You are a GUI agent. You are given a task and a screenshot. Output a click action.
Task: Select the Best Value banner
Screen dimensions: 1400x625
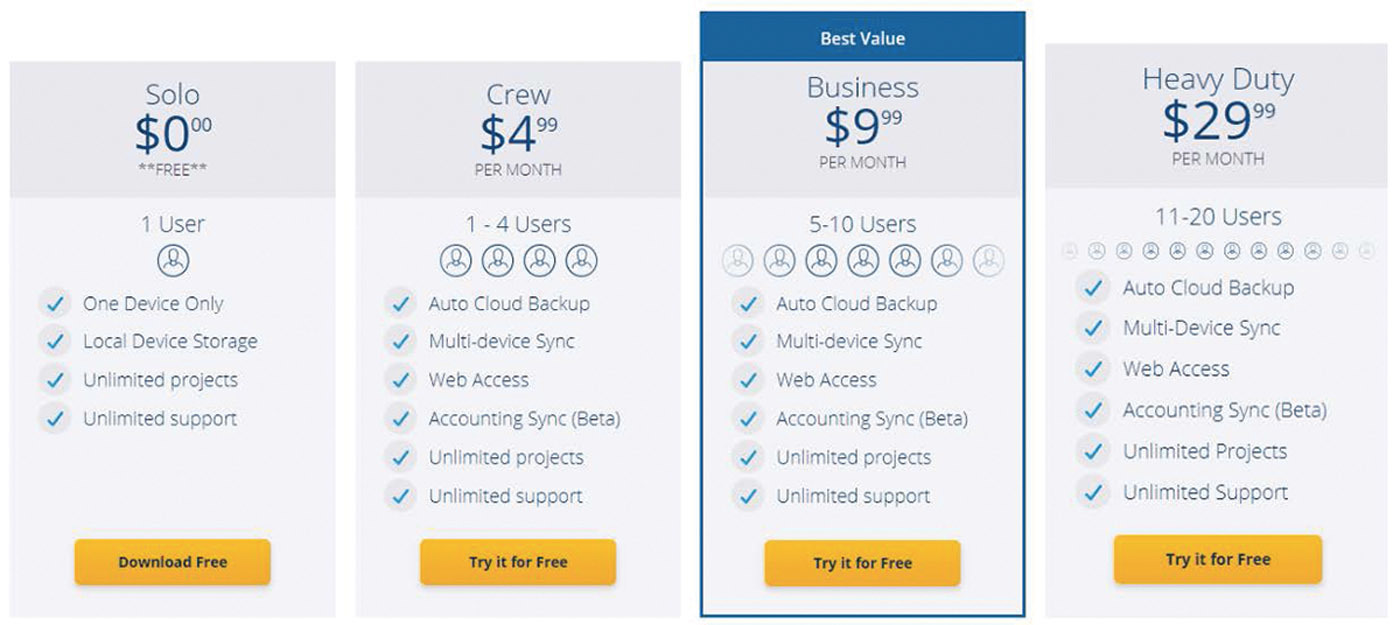tap(862, 38)
